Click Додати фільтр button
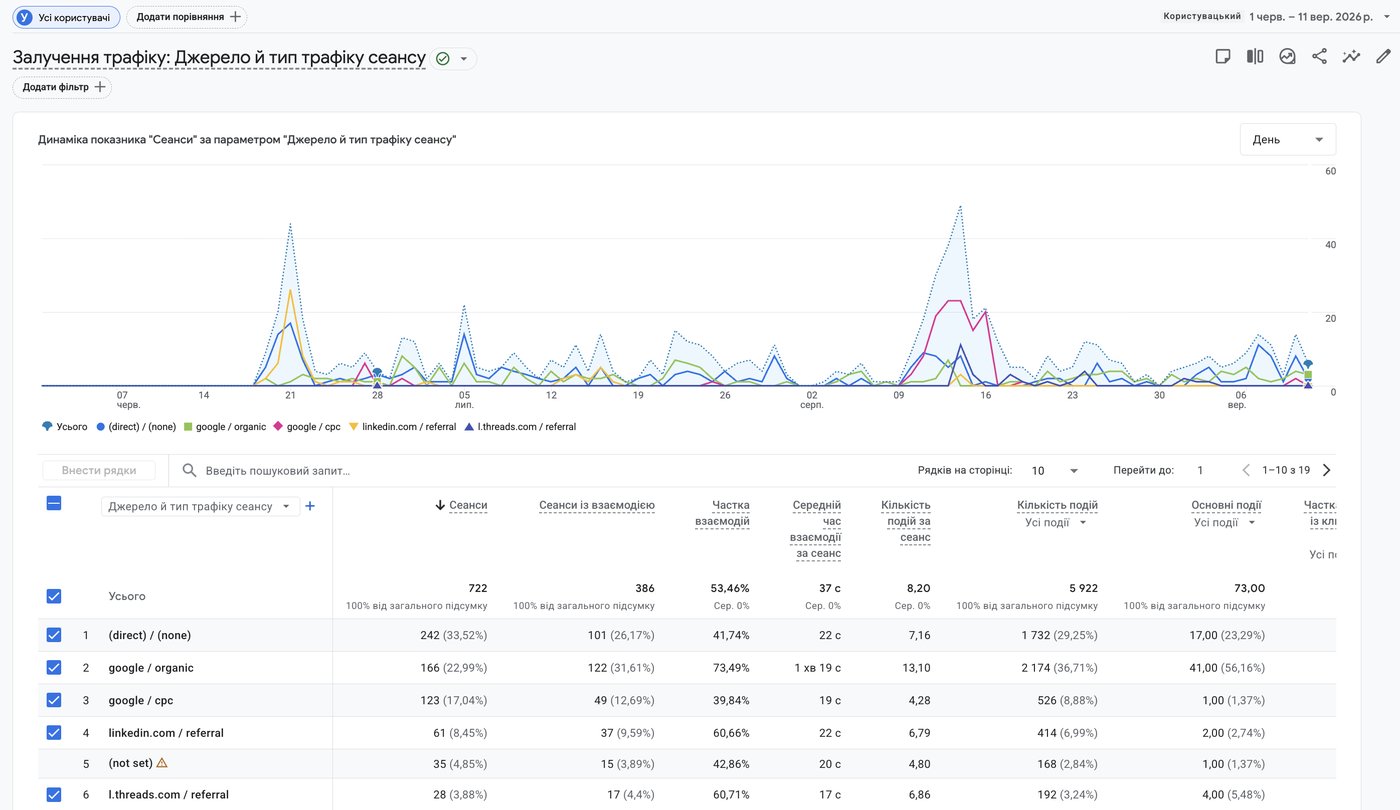The image size is (1400, 810). click(62, 87)
